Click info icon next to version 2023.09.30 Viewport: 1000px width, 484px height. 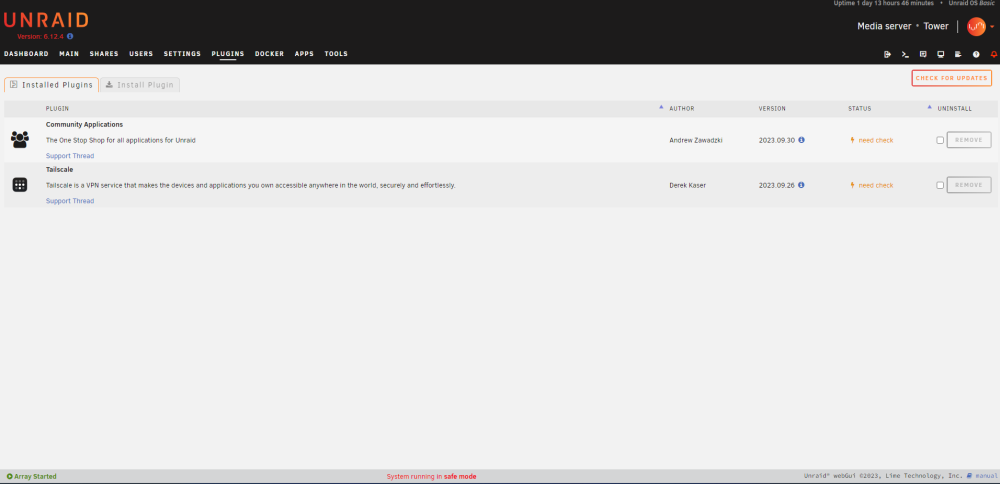point(802,140)
